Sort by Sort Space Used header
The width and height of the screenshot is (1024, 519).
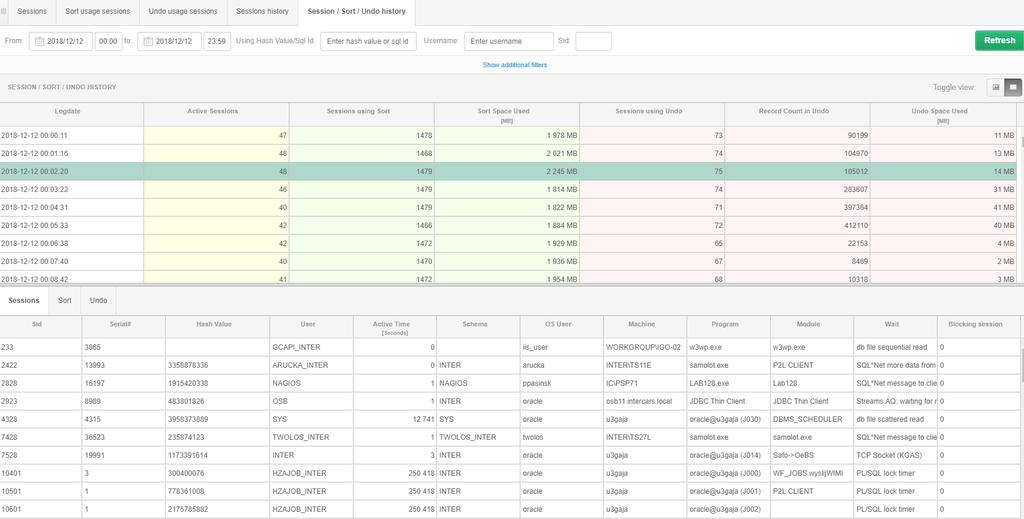tap(507, 114)
